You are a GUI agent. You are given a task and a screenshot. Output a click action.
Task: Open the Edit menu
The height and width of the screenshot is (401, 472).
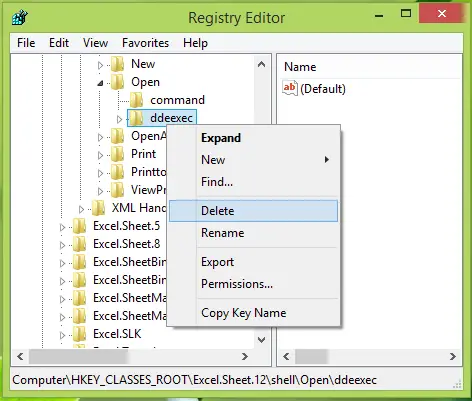59,43
